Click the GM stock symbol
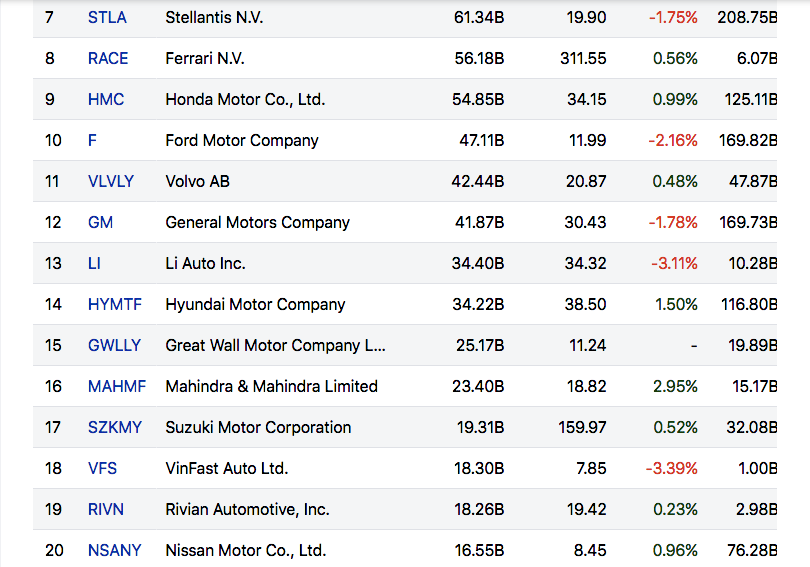 point(100,223)
